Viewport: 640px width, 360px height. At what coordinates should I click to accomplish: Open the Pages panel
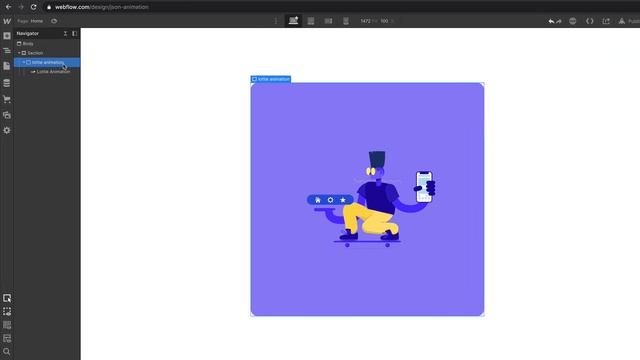pos(7,66)
